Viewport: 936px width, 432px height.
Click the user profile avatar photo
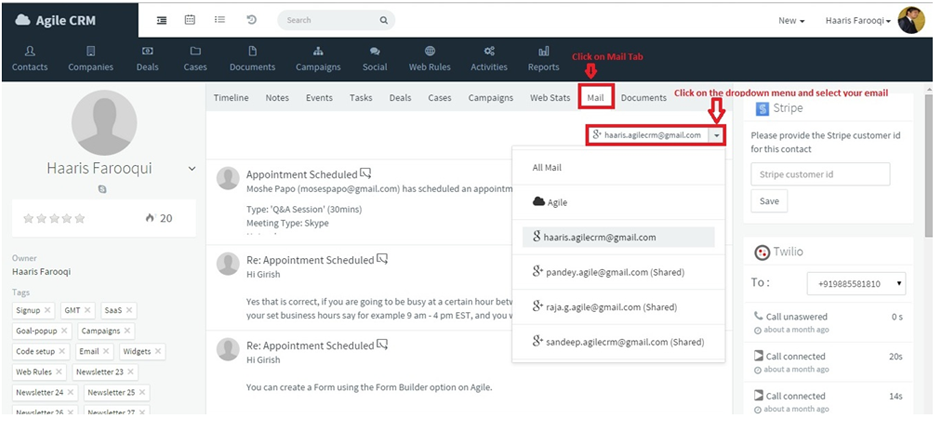pos(911,20)
